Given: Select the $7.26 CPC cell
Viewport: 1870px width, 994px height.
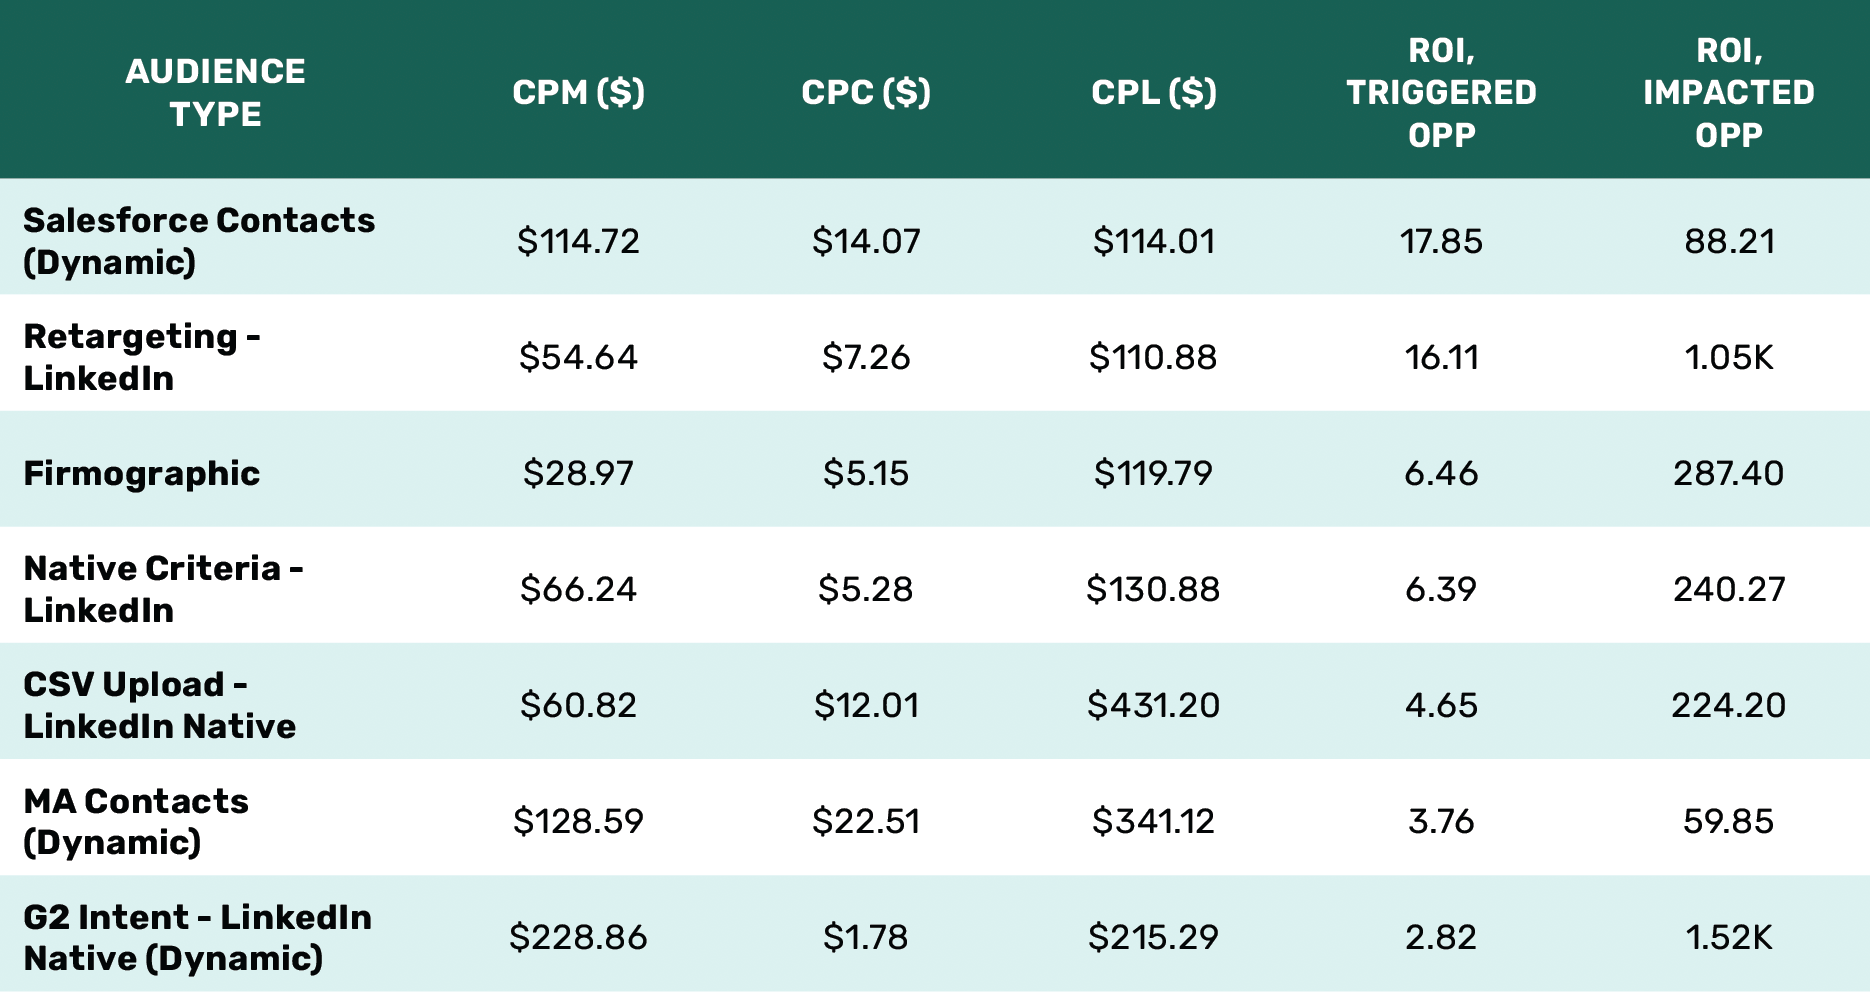Looking at the screenshot, I should click(x=866, y=357).
